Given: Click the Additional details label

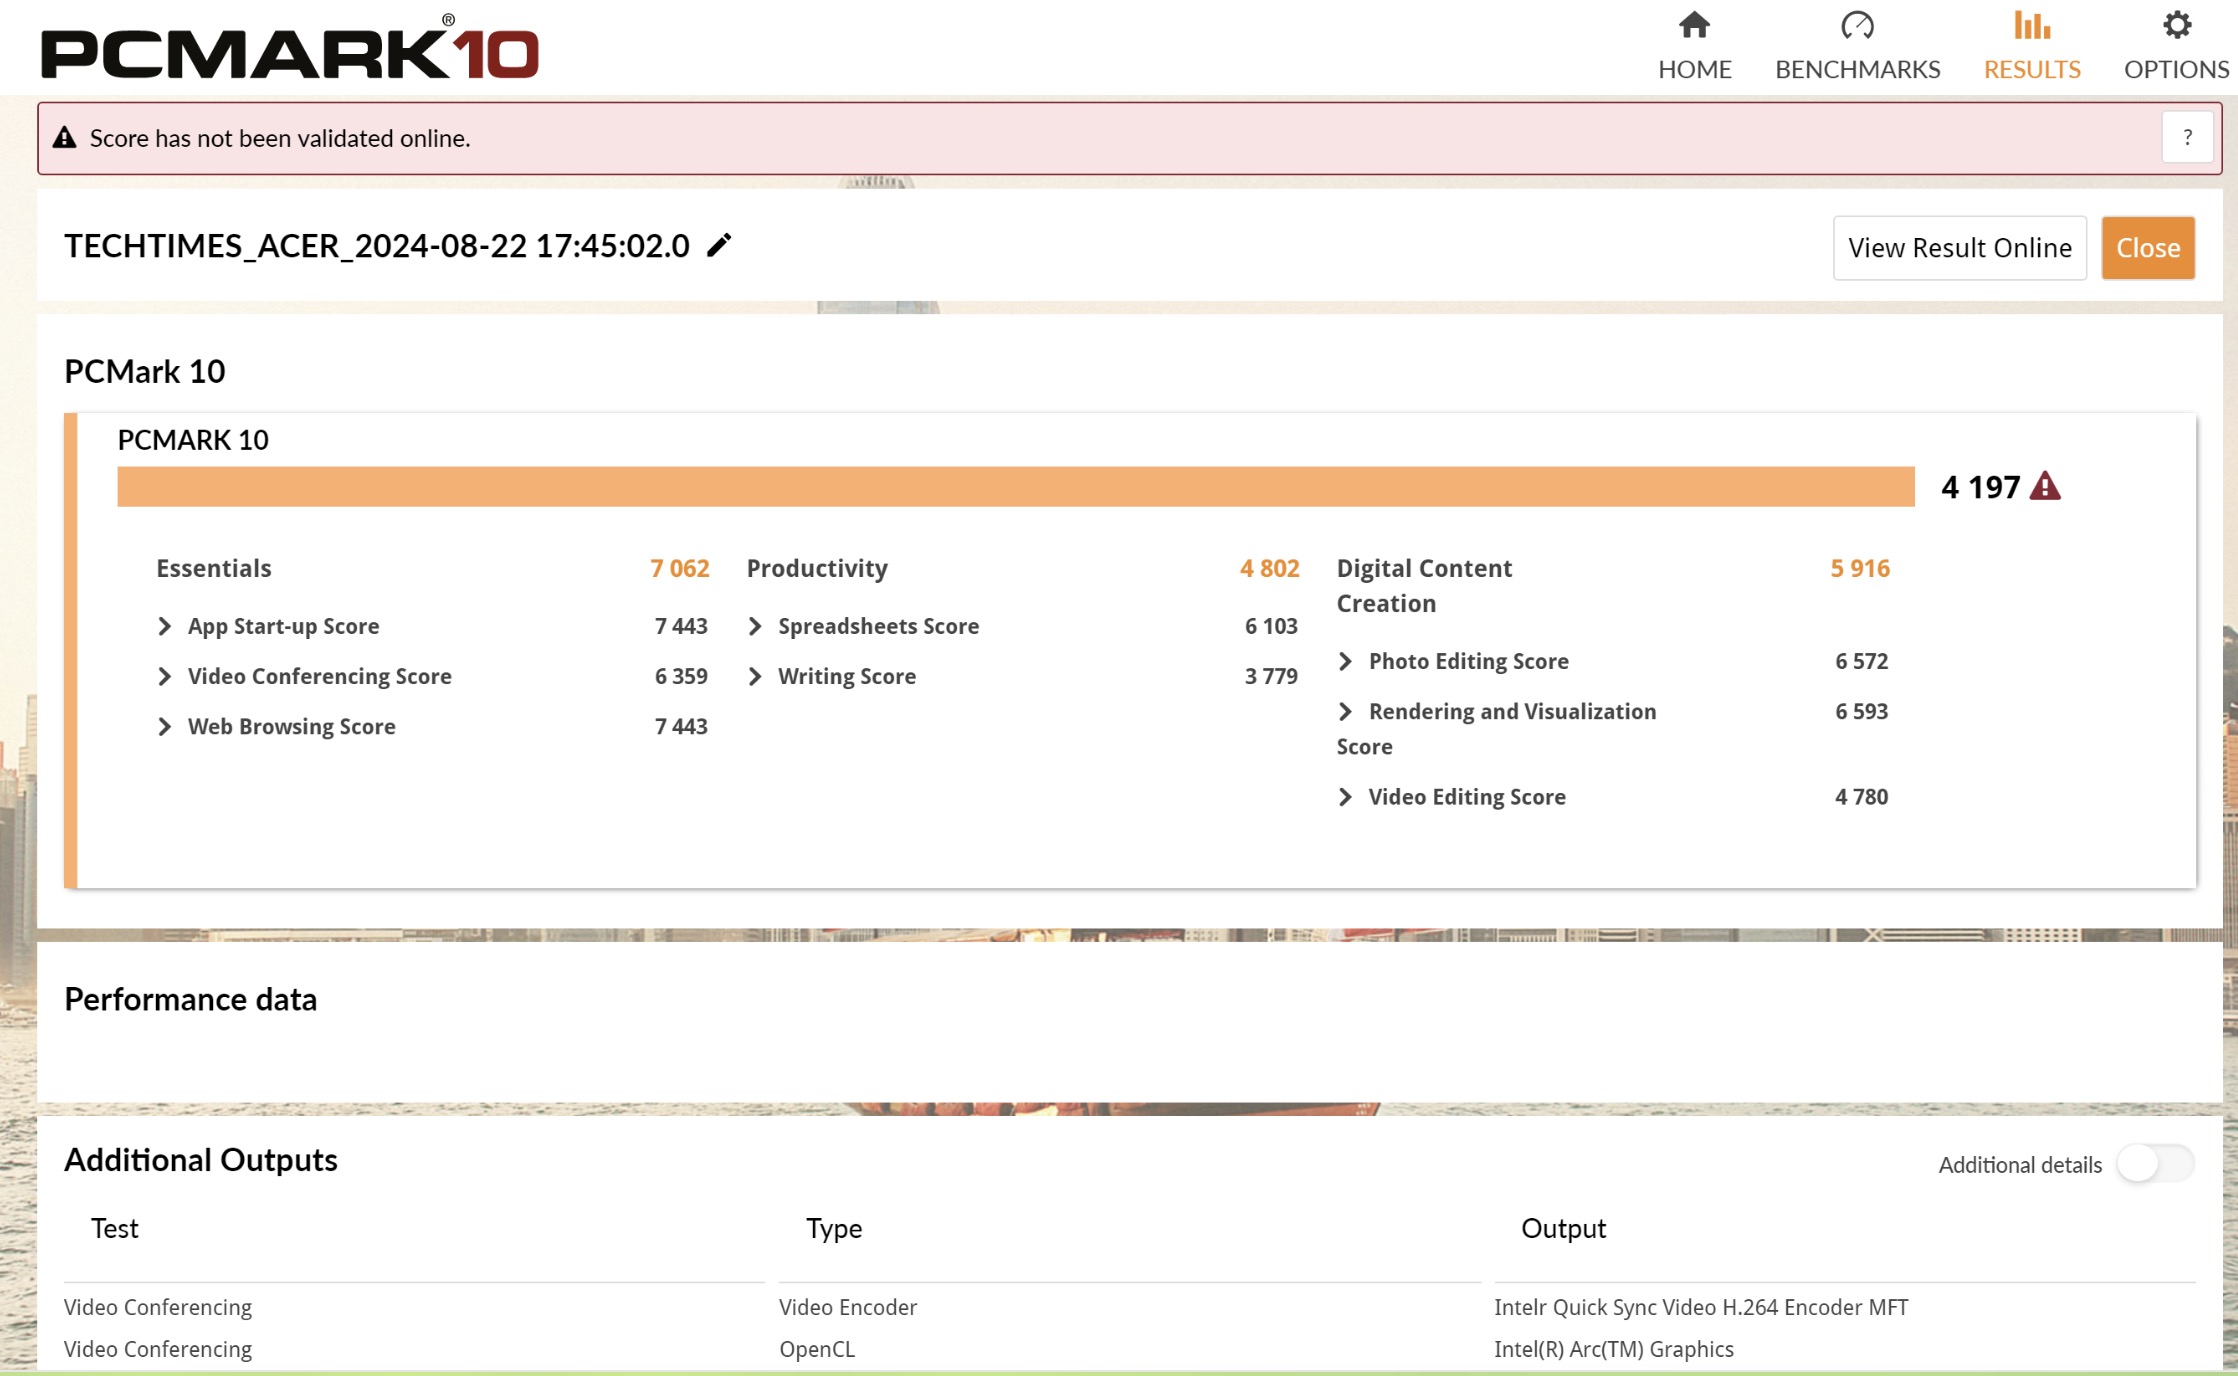Looking at the screenshot, I should pos(2020,1165).
